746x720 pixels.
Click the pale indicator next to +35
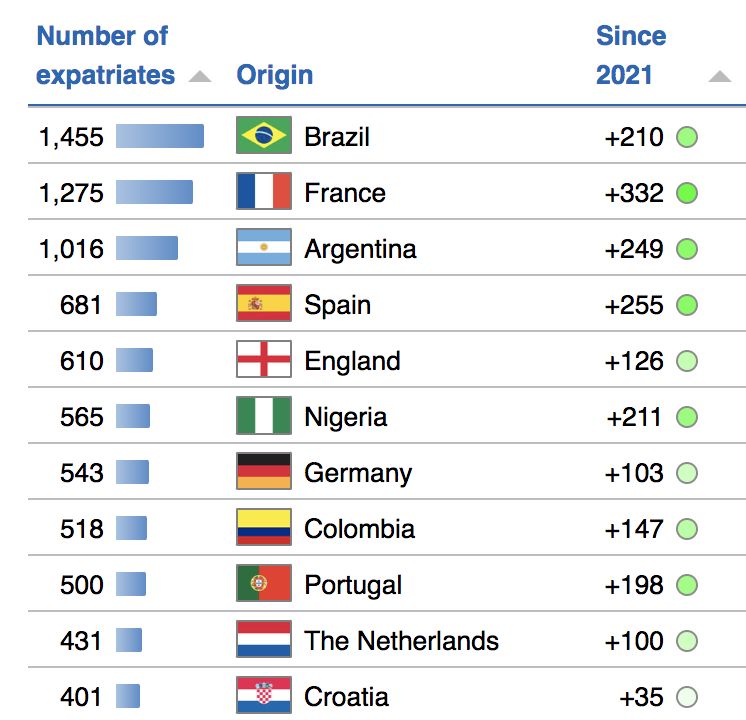(x=687, y=697)
